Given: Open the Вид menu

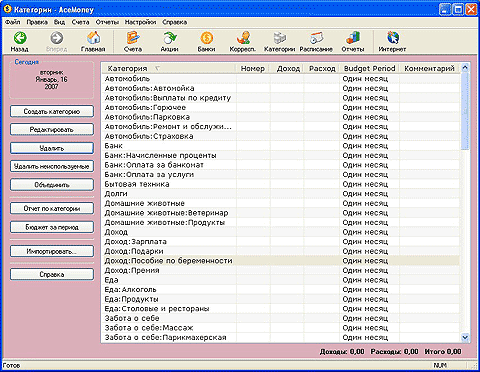Looking at the screenshot, I should pyautogui.click(x=59, y=22).
